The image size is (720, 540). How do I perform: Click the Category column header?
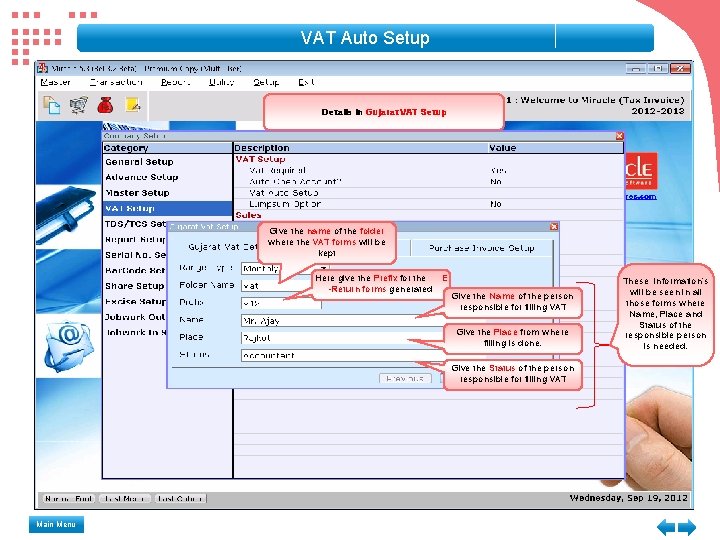(x=168, y=148)
